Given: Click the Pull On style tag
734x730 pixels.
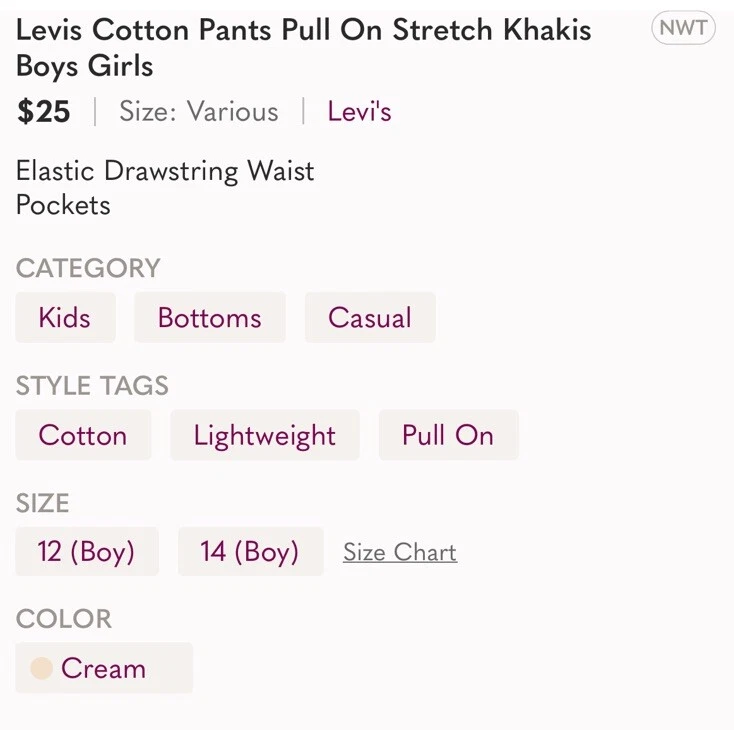Looking at the screenshot, I should (x=447, y=435).
